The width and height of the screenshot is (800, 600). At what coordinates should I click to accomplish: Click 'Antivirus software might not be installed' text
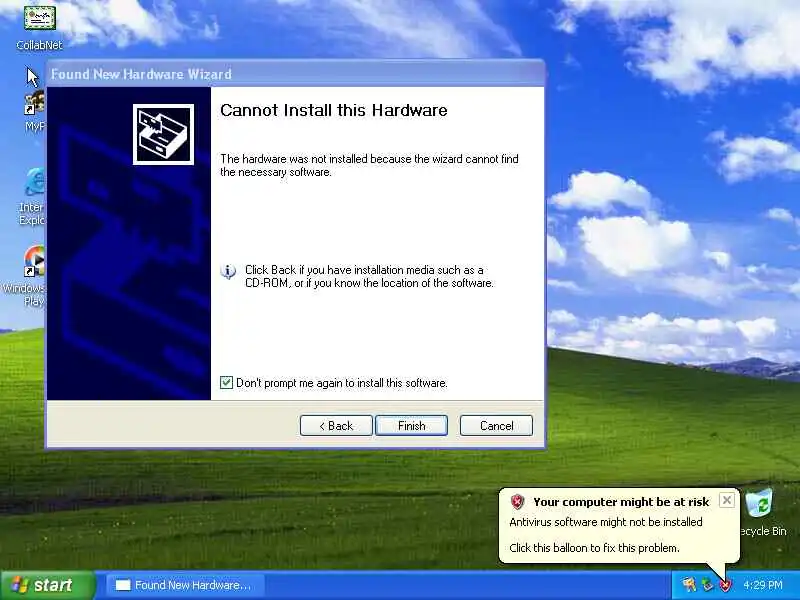point(606,522)
